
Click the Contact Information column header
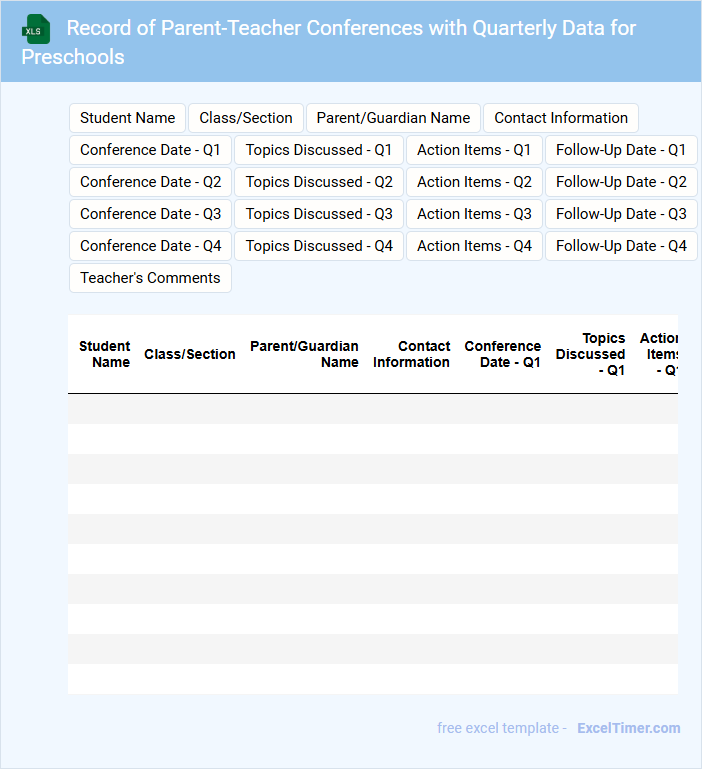pyautogui.click(x=411, y=354)
